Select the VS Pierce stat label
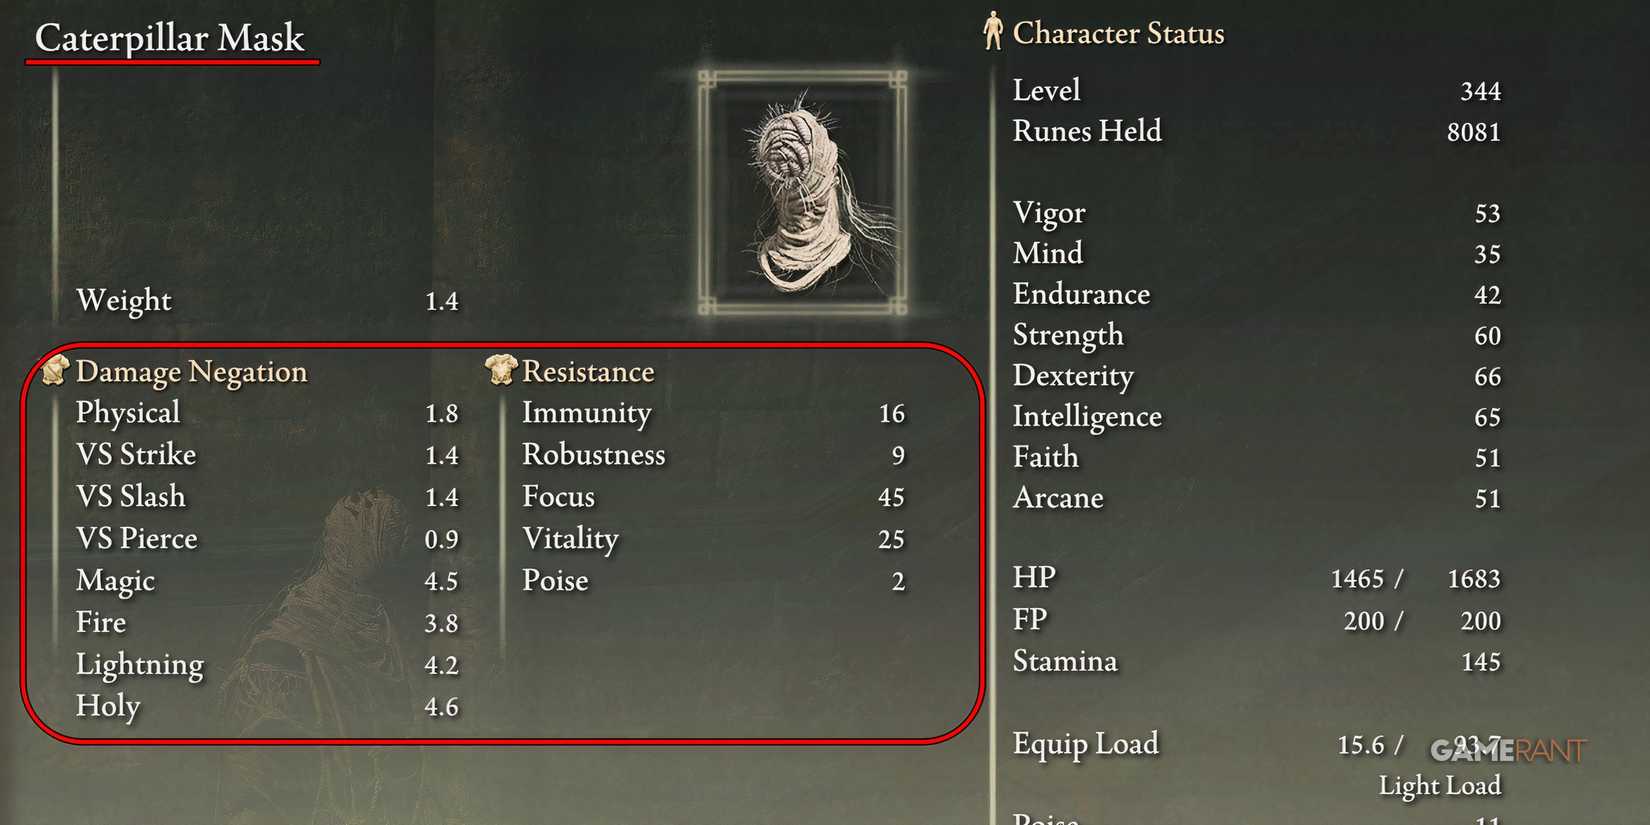The height and width of the screenshot is (825, 1650). [x=137, y=538]
